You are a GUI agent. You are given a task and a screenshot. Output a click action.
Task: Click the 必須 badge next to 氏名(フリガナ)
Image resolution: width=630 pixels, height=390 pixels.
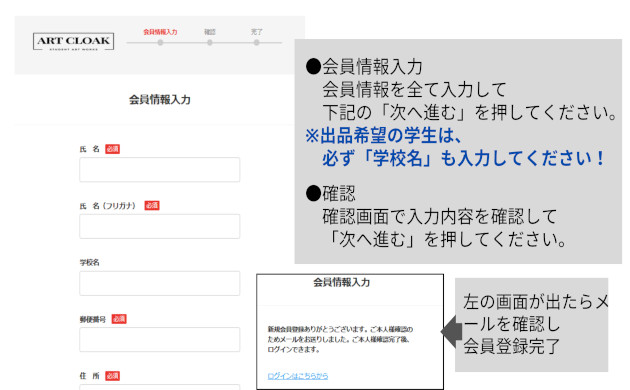point(152,206)
